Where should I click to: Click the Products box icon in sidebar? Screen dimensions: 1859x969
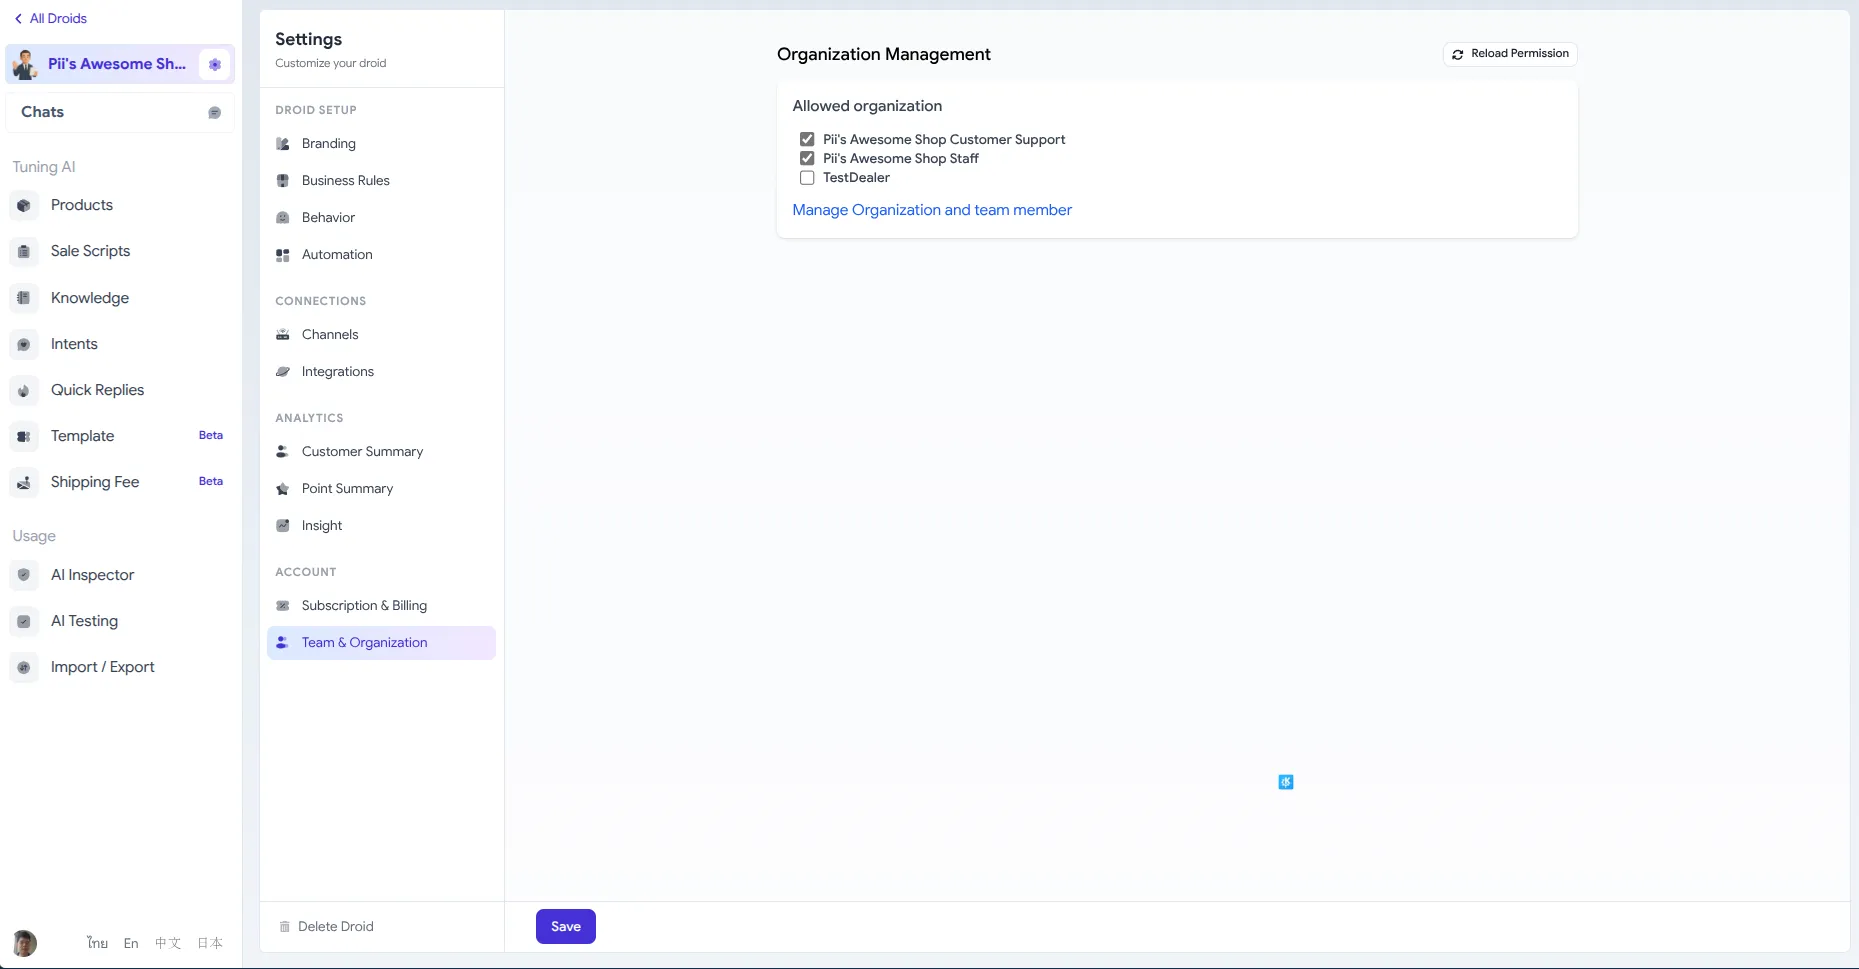[24, 205]
